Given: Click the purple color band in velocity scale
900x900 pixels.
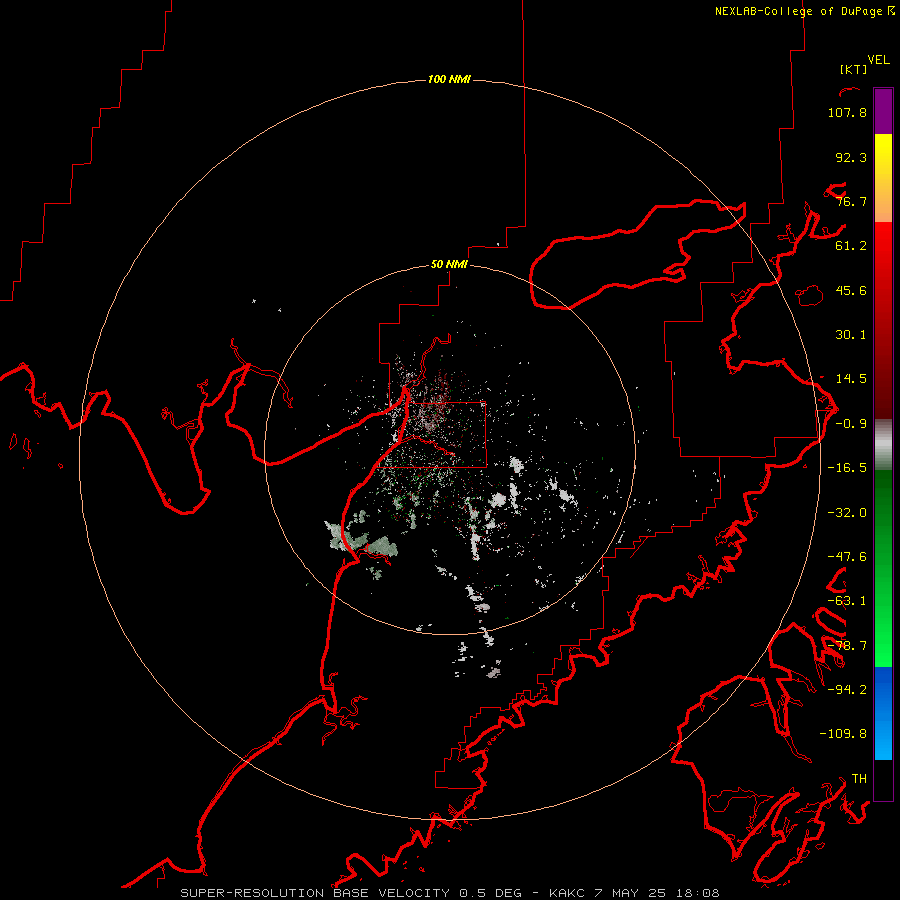Looking at the screenshot, I should pos(883,111).
